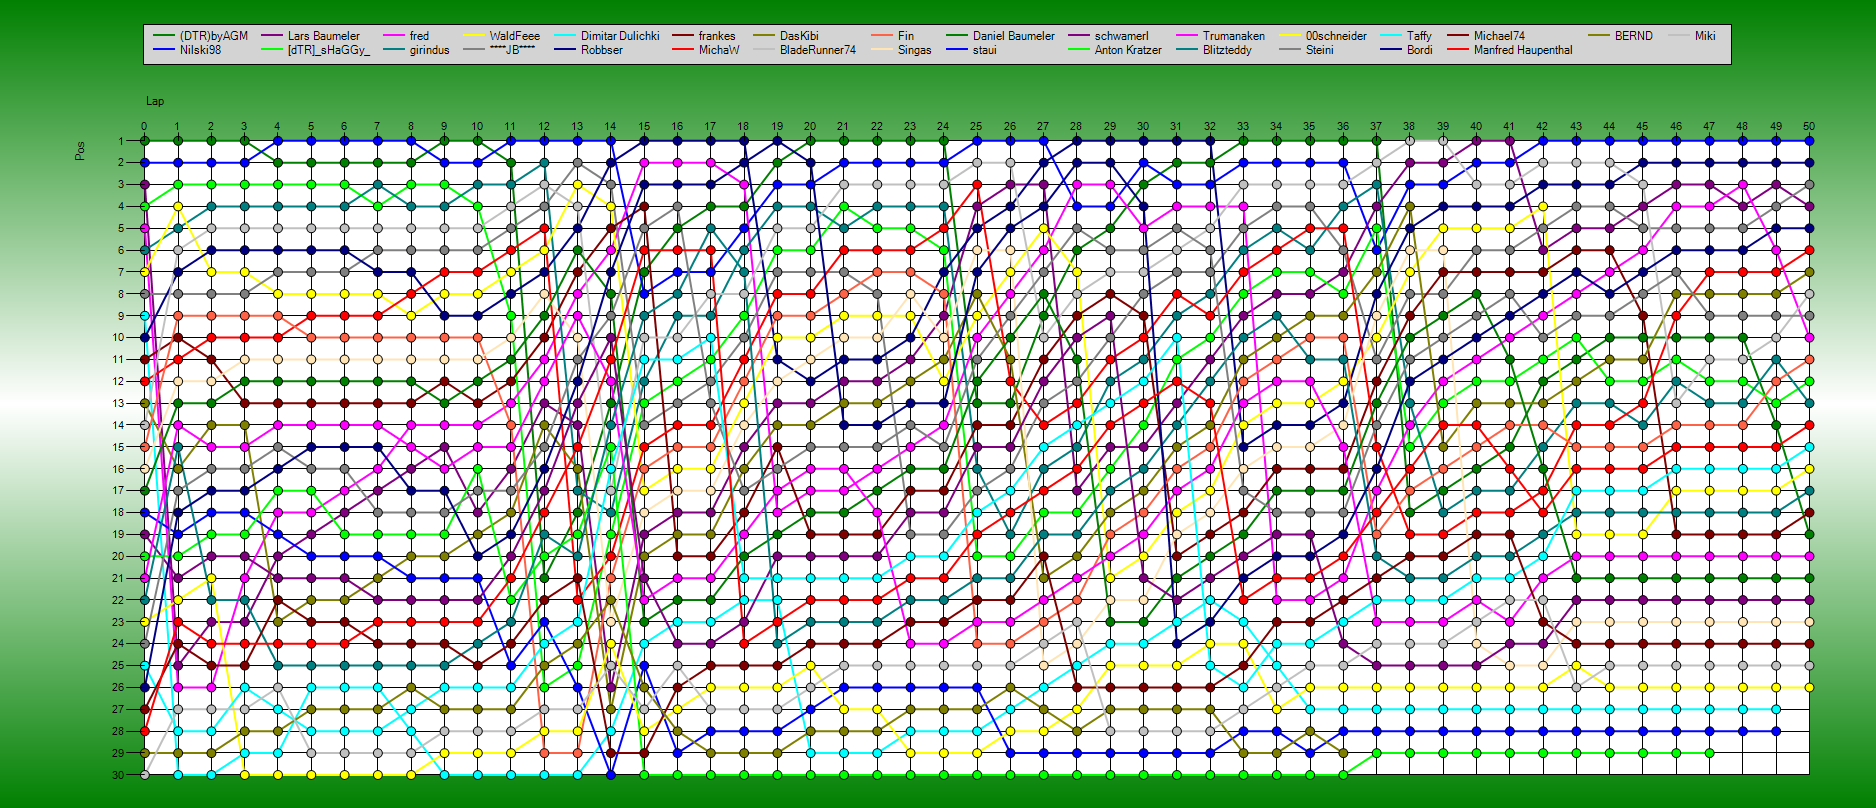Image resolution: width=1876 pixels, height=808 pixels.
Task: Click the Fin legend label
Action: 906,36
